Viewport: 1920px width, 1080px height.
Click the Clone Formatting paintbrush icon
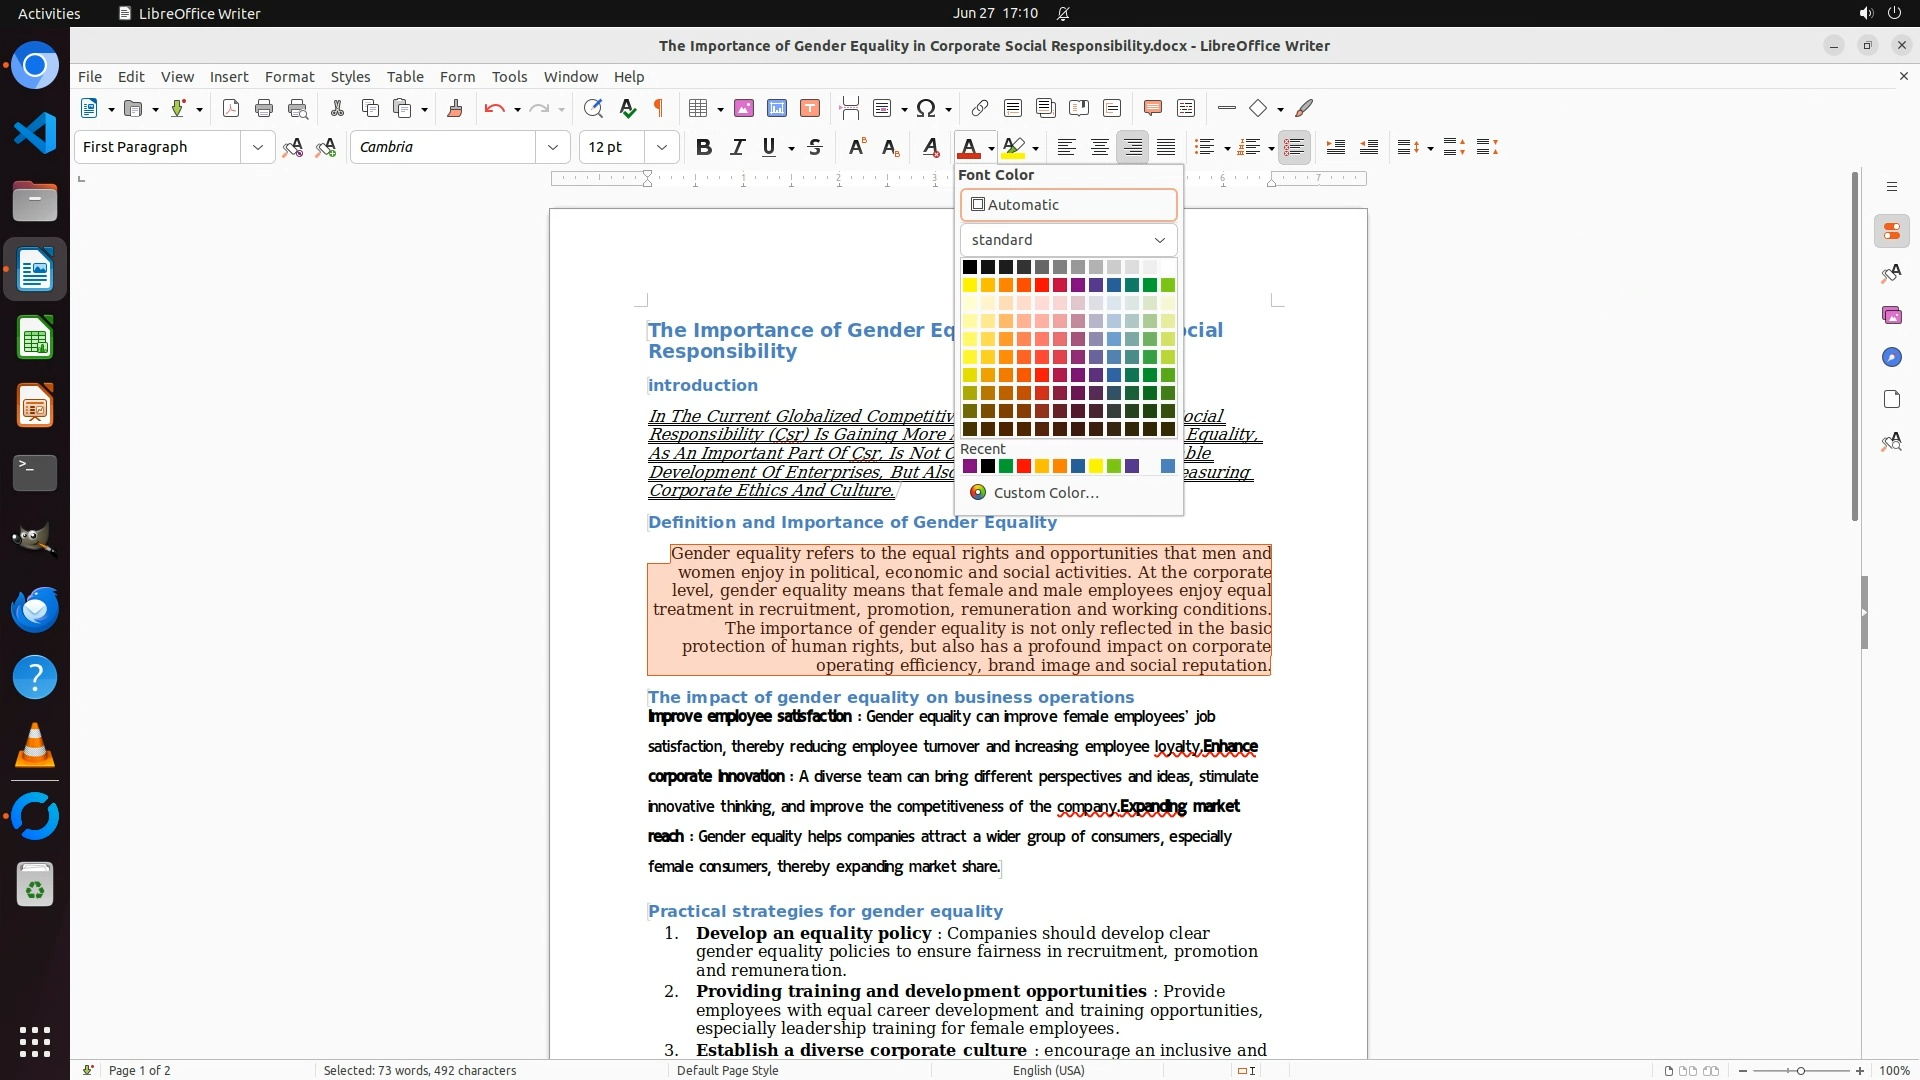coord(455,109)
